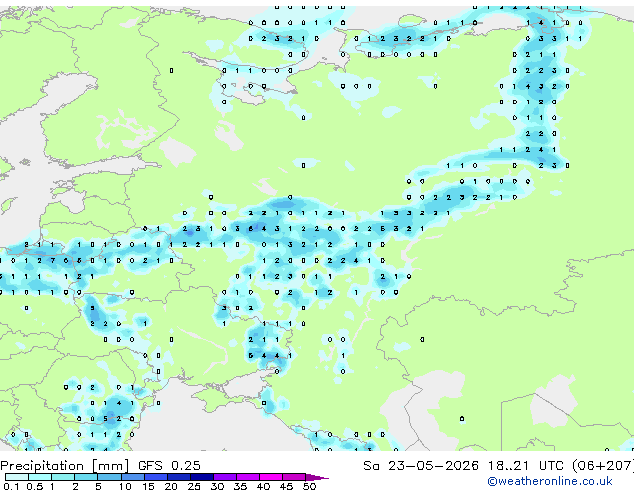Click the legend scale label '25'
This screenshot has height=490, width=634.
[x=194, y=486]
